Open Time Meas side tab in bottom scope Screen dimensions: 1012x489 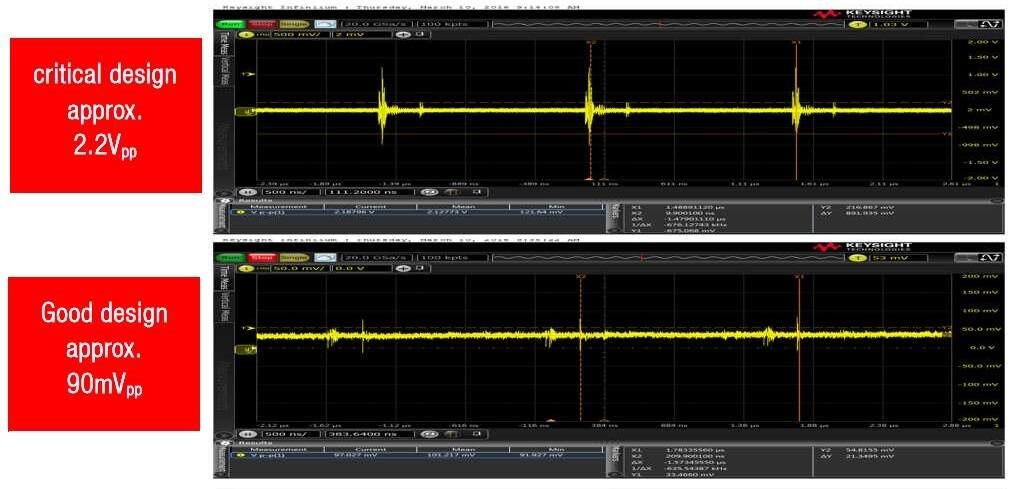coord(225,279)
